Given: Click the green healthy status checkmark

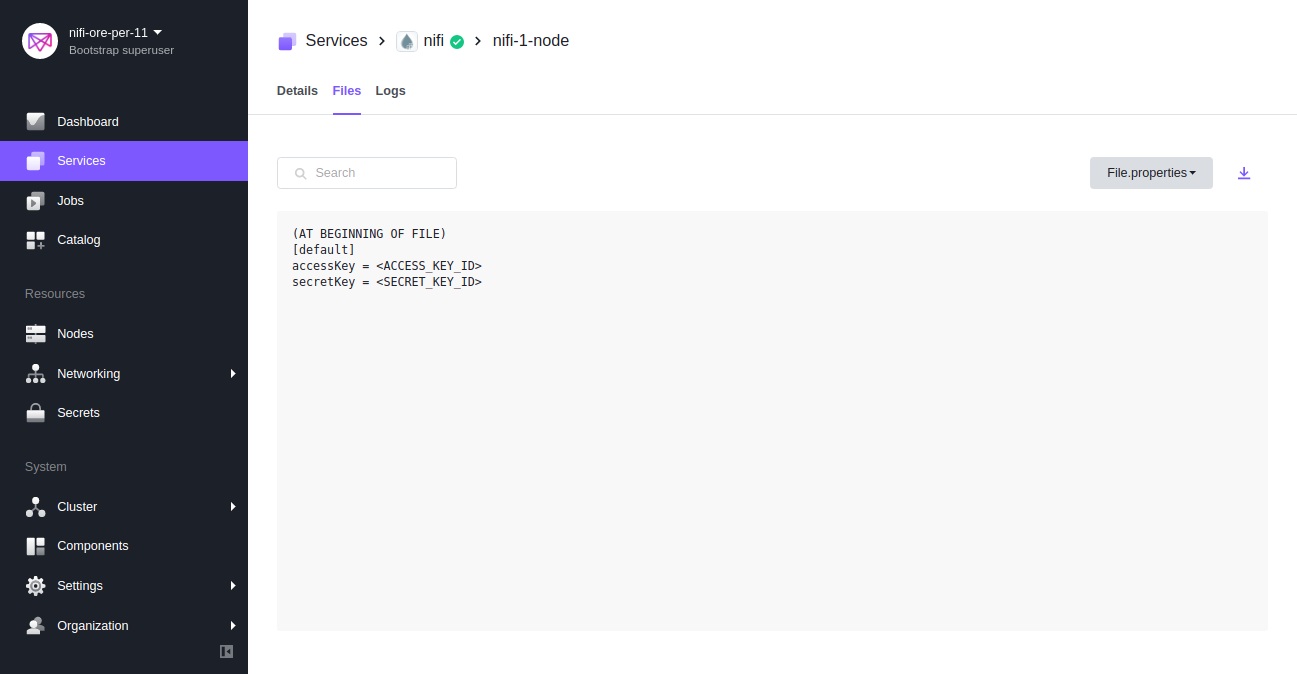Looking at the screenshot, I should [457, 42].
